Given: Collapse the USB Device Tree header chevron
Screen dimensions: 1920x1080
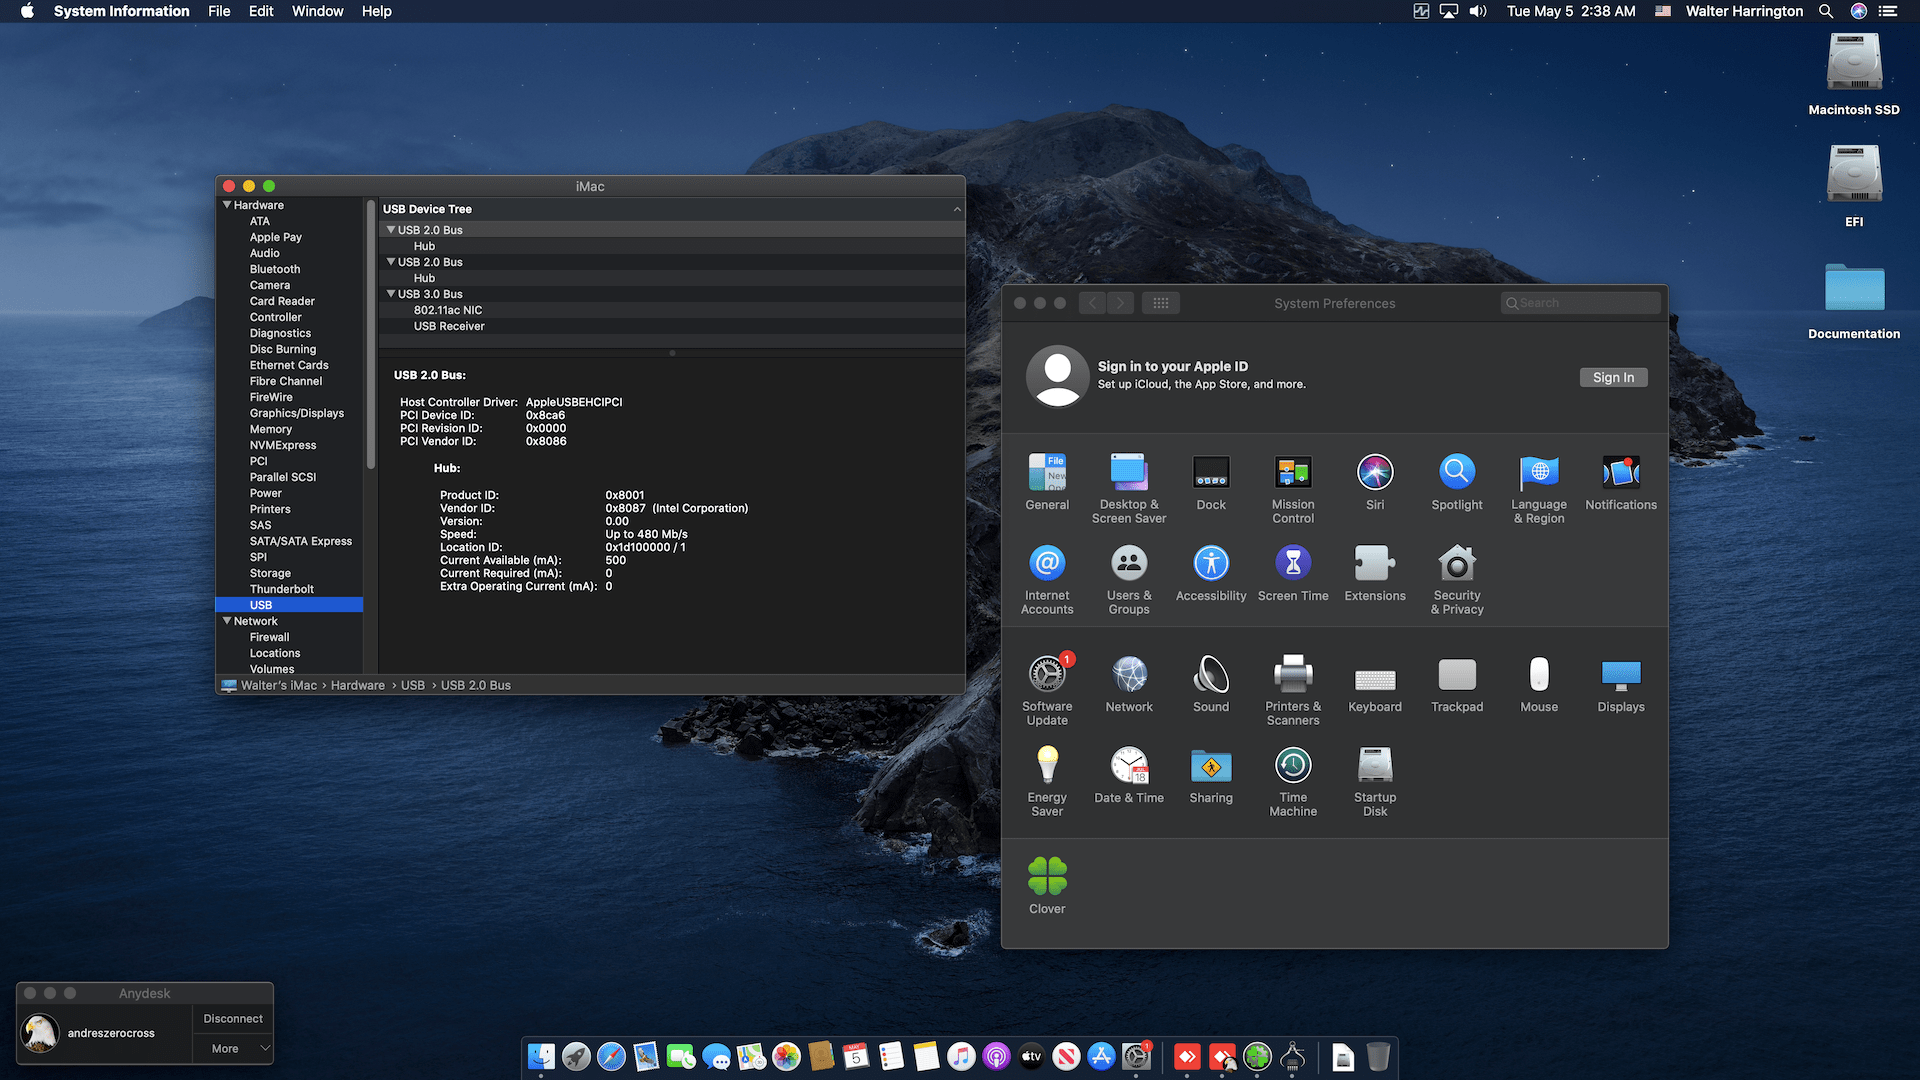Looking at the screenshot, I should (x=957, y=209).
